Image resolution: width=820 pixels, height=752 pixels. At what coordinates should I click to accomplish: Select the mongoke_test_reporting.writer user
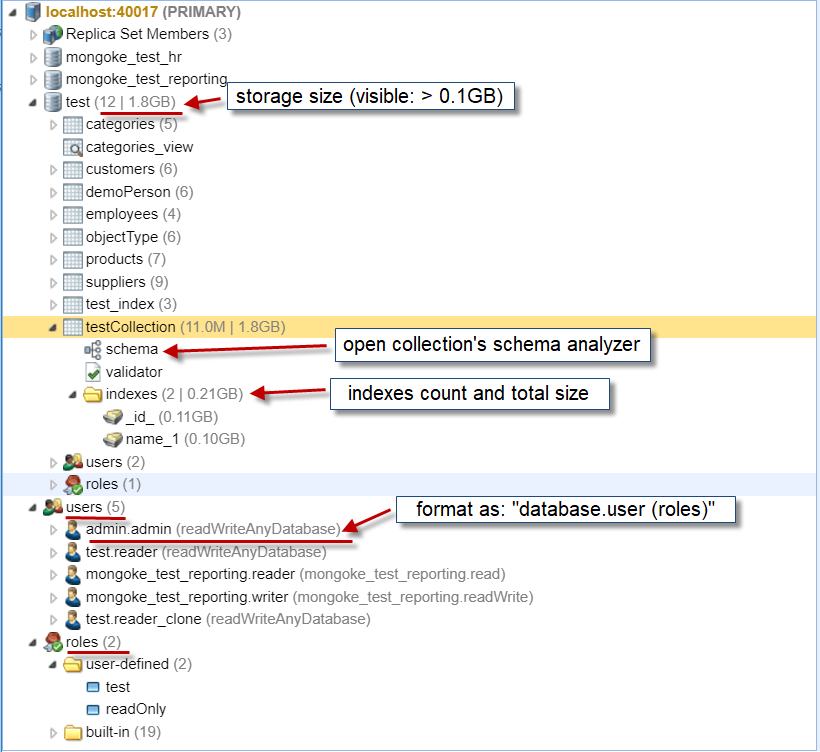point(310,597)
